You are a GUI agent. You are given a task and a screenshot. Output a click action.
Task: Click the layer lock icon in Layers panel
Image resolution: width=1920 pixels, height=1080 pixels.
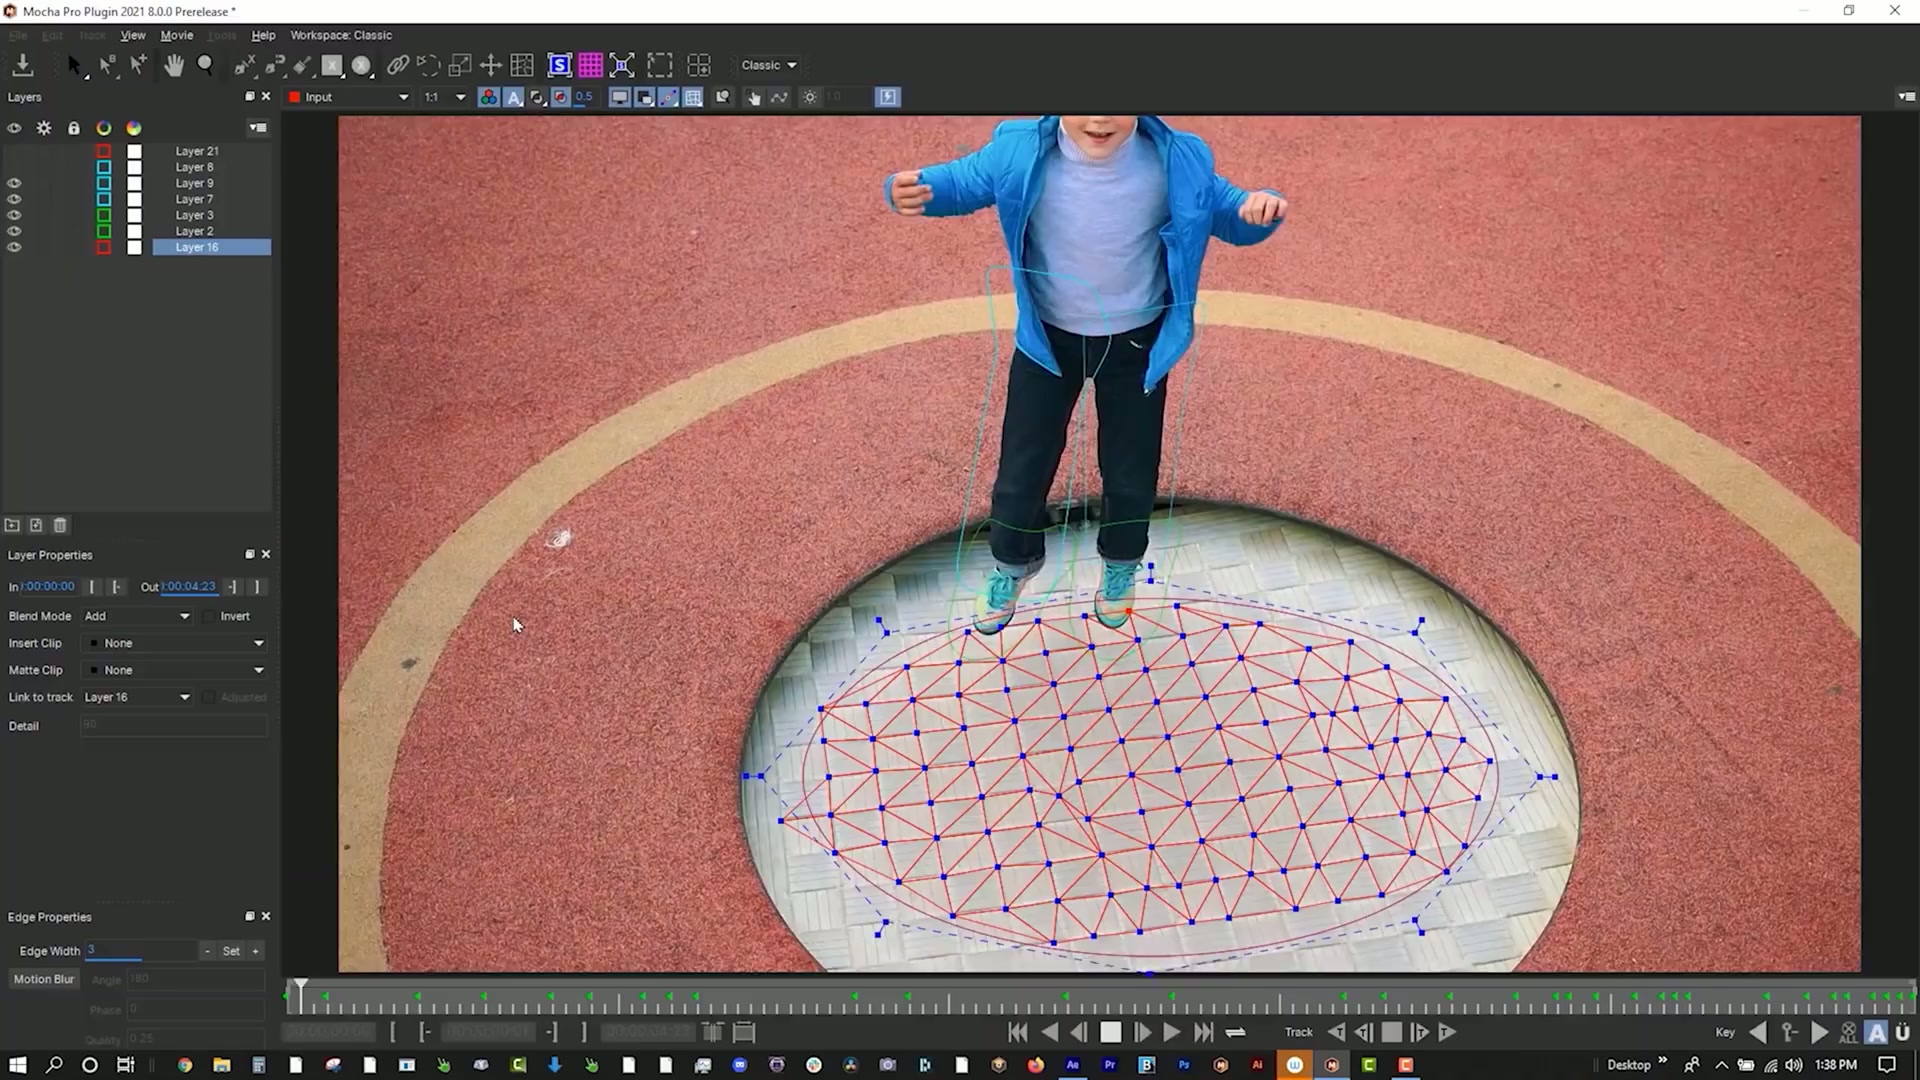pos(74,128)
